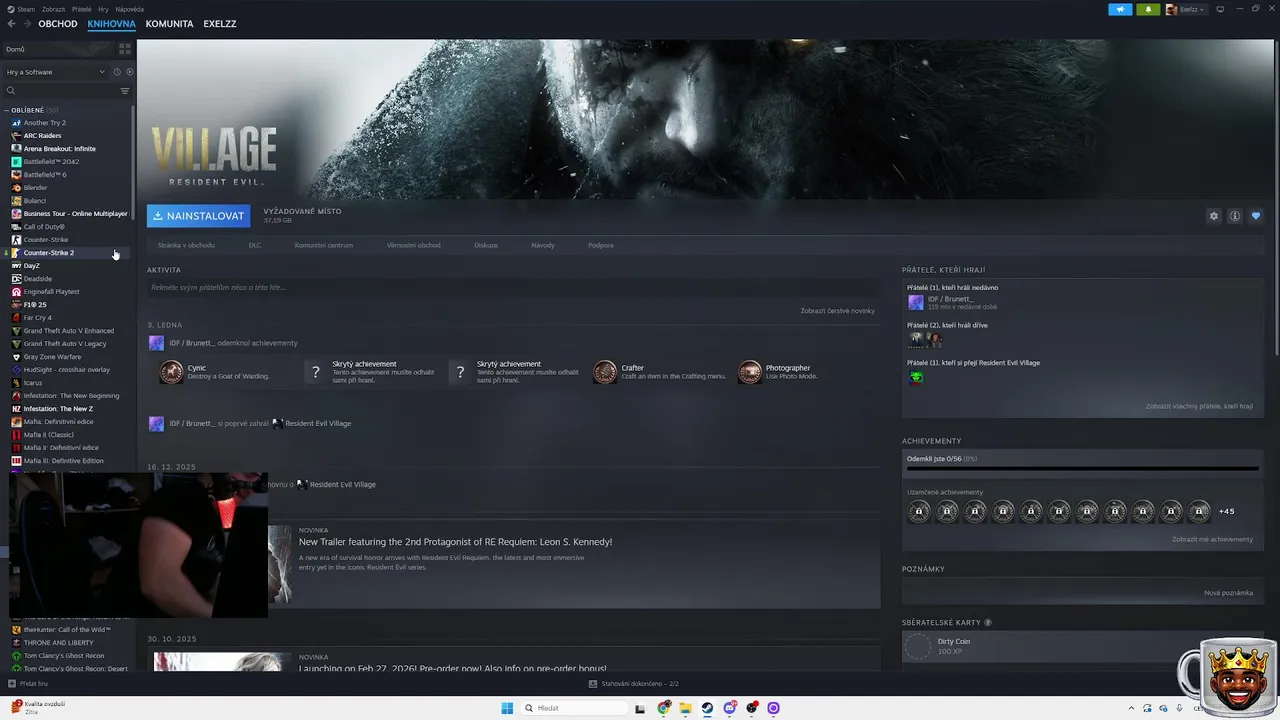Go to KOMUNITA tab
Screen dimensions: 1280x720
169,24
